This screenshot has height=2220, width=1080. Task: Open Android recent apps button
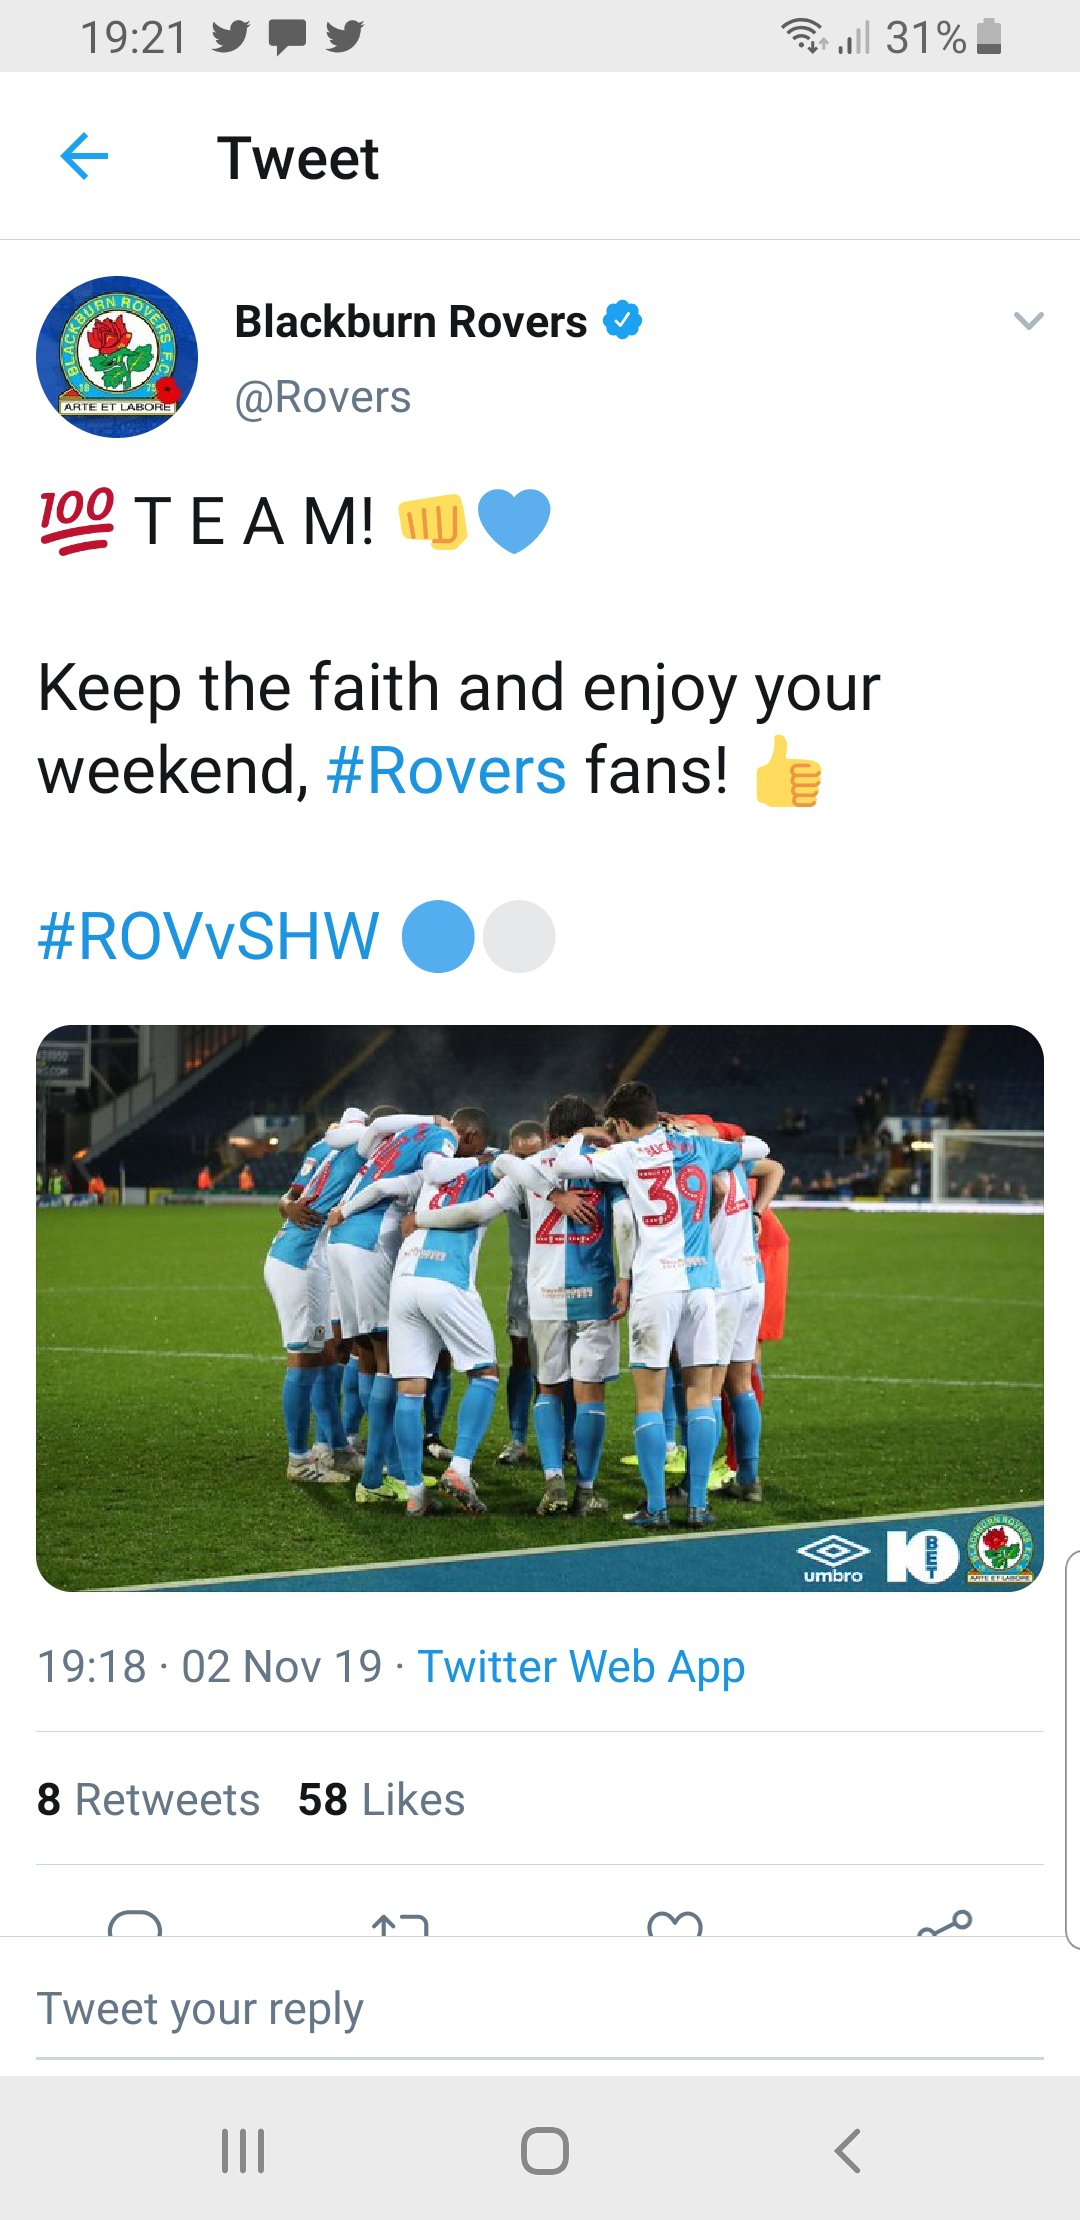pyautogui.click(x=243, y=2150)
